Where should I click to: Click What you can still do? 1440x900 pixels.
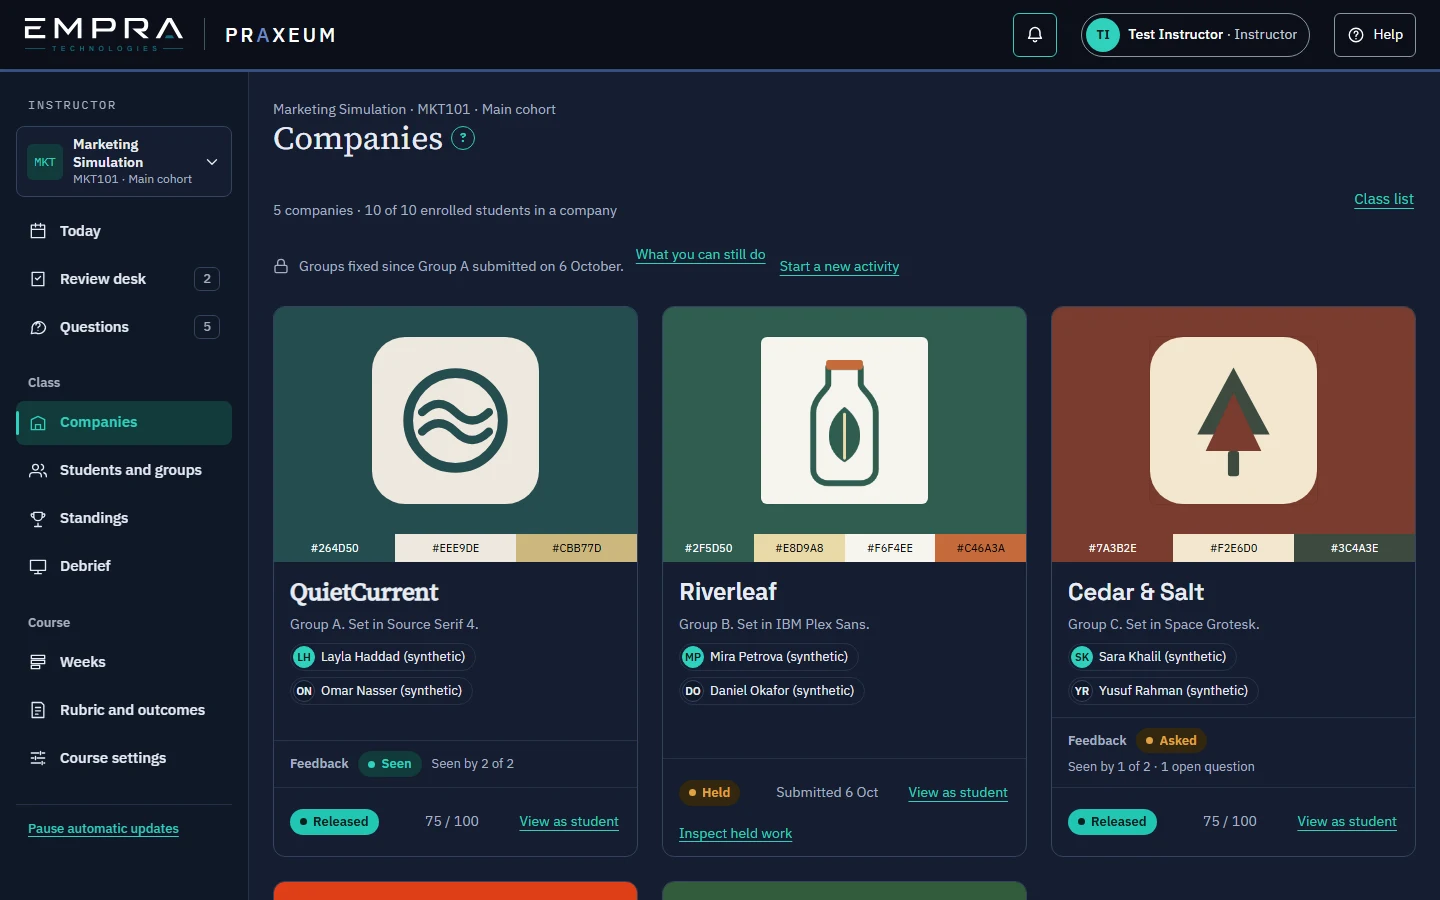[700, 254]
